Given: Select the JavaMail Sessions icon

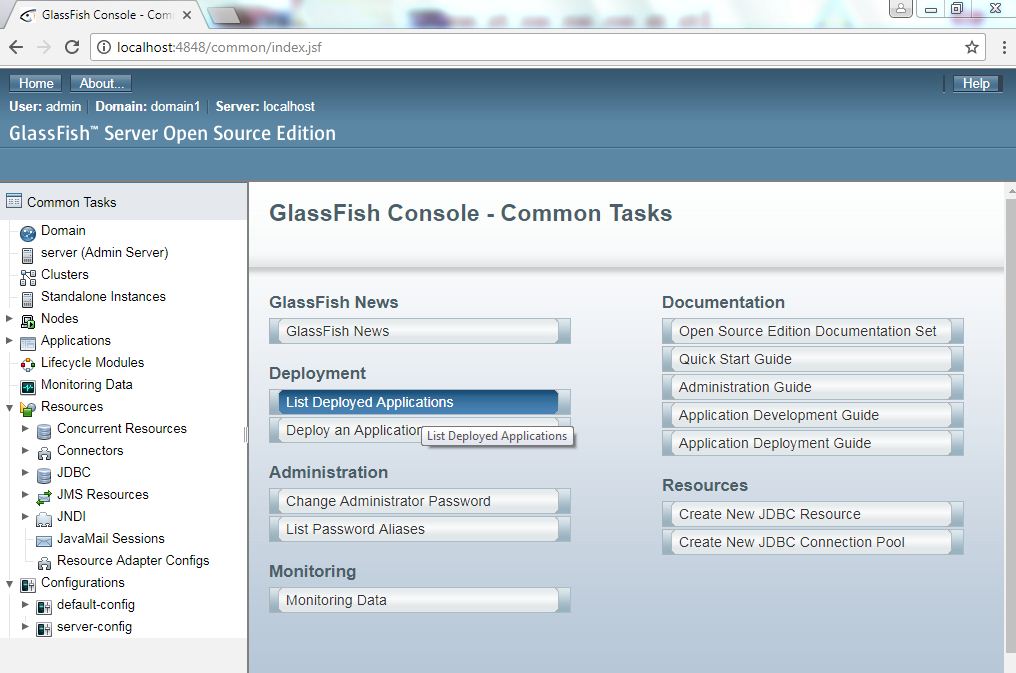Looking at the screenshot, I should (x=42, y=538).
